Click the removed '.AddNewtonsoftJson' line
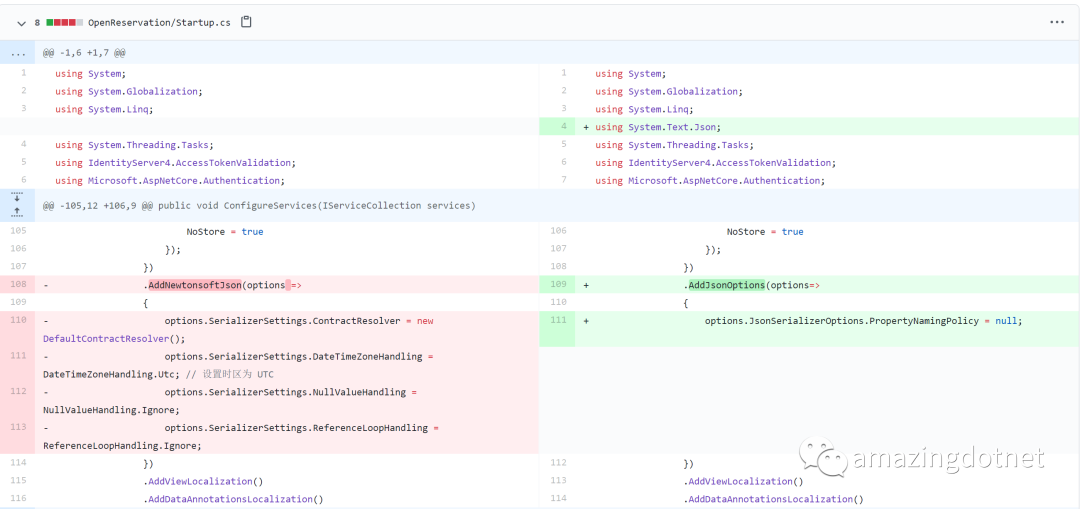Viewport: 1080px width, 509px height. coord(269,285)
